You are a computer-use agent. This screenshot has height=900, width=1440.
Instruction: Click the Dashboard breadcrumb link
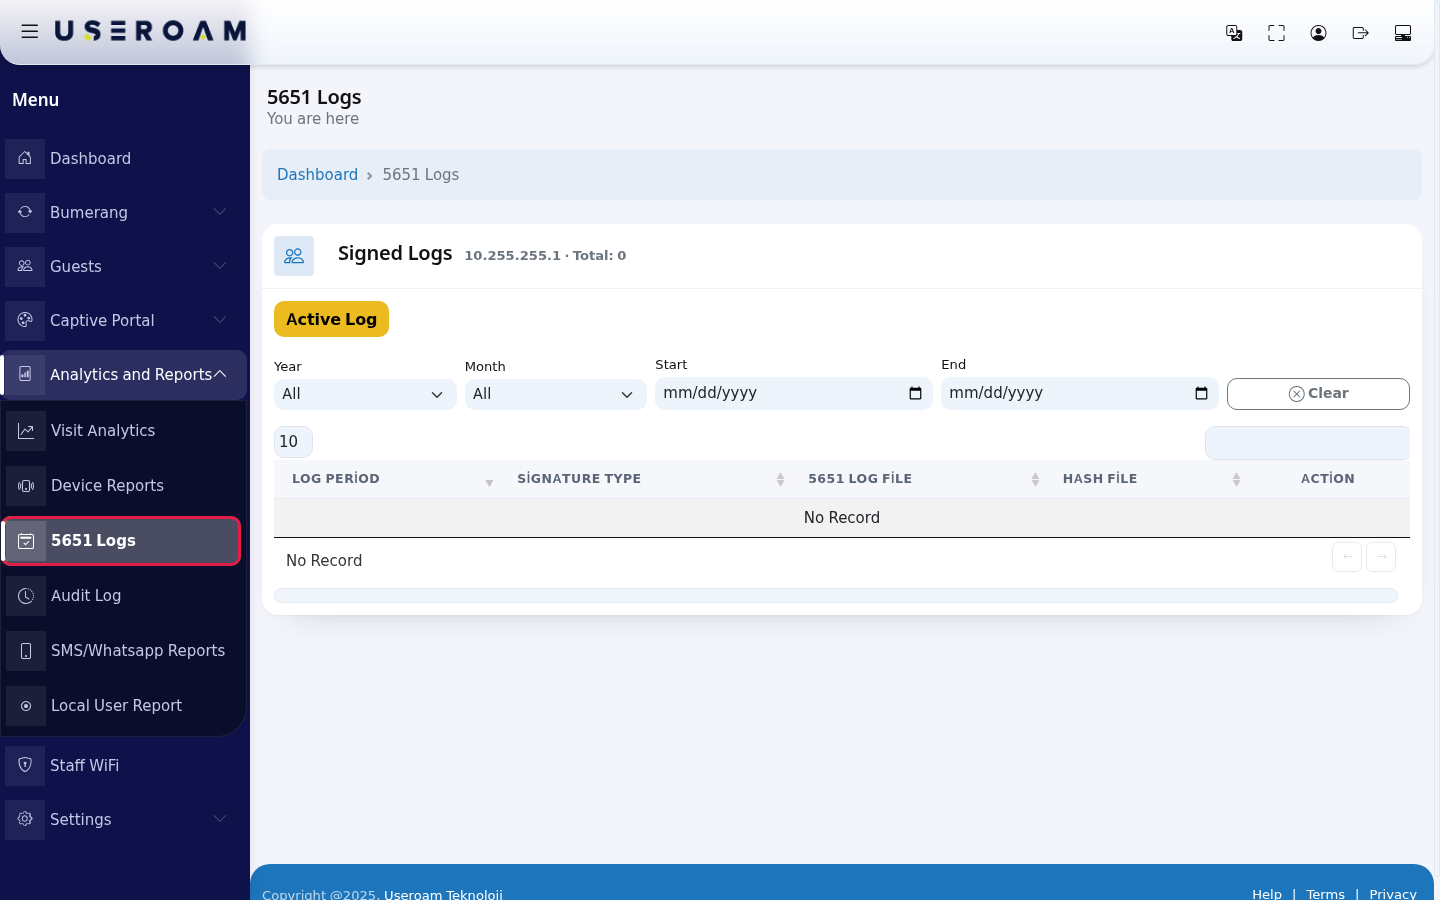click(317, 174)
